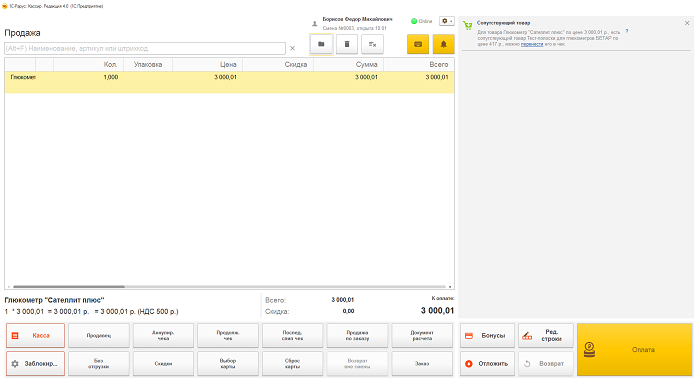The width and height of the screenshot is (700, 381).
Task: Clear the search field with the X
Action: click(292, 48)
